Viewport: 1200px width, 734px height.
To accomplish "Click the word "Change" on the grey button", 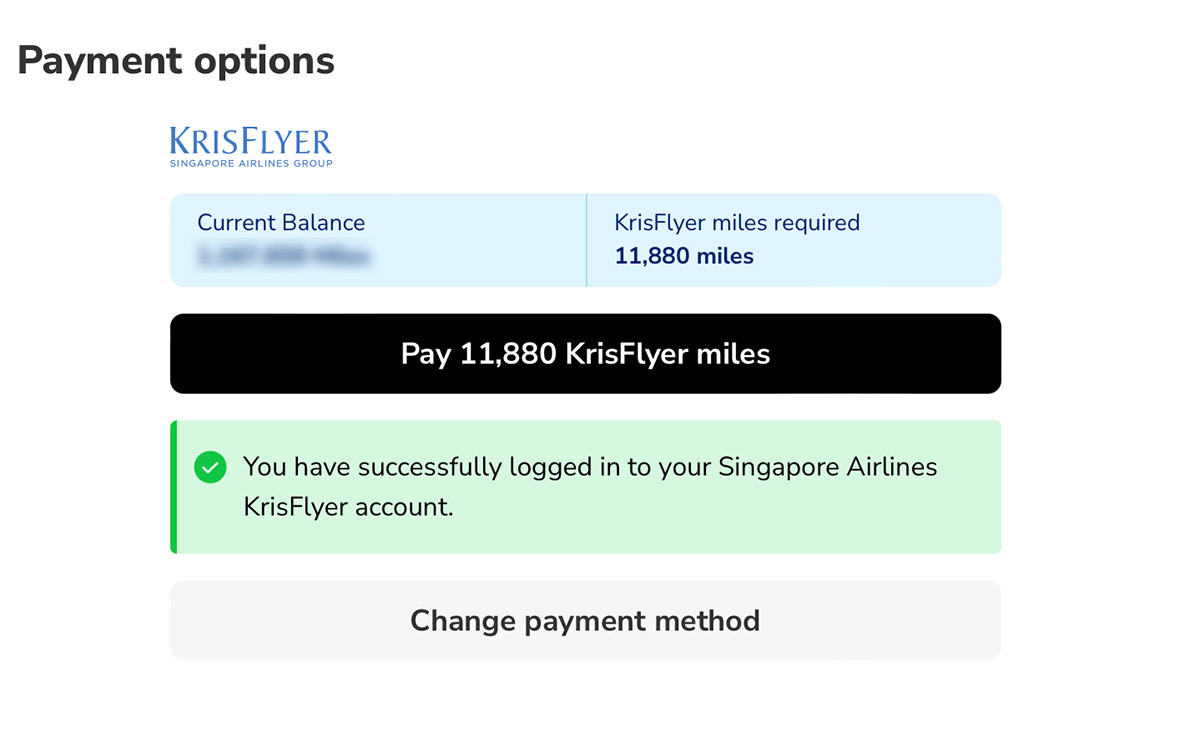I will (x=463, y=621).
